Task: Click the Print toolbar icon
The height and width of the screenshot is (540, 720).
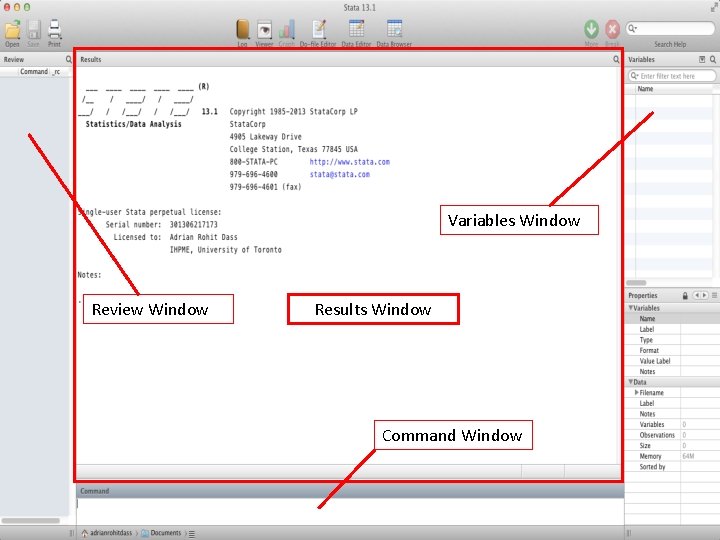Action: (x=55, y=29)
